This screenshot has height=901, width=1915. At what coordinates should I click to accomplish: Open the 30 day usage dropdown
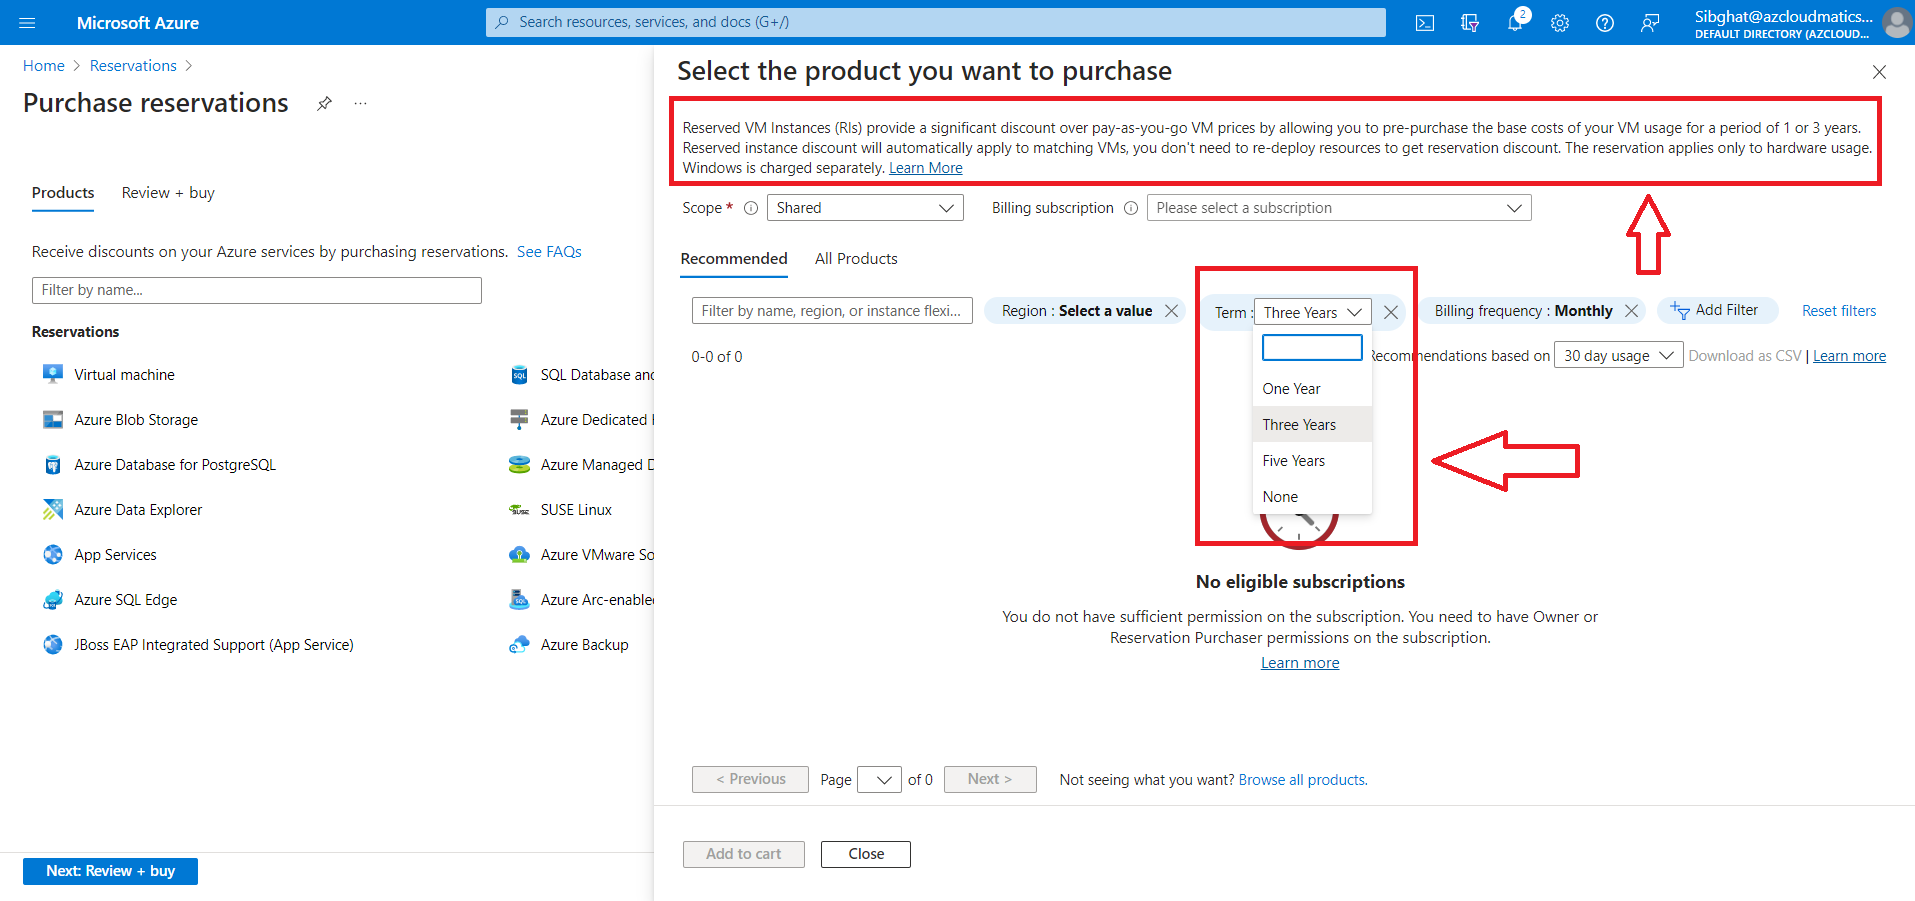coord(1617,355)
